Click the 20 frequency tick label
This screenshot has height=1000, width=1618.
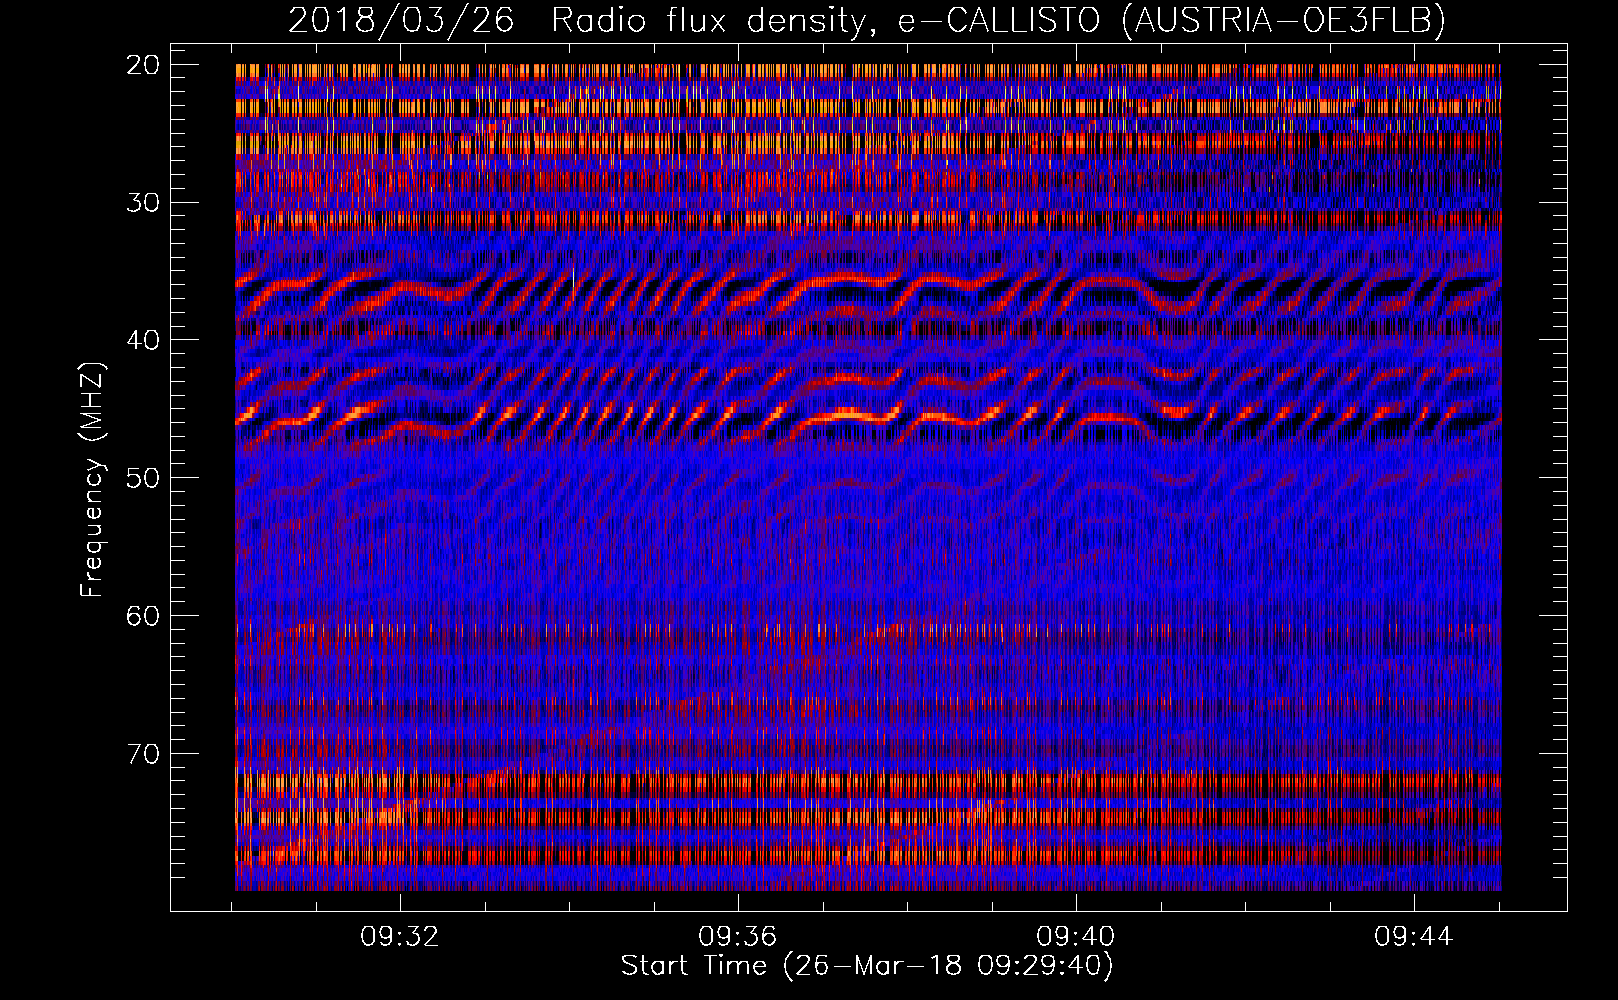(144, 65)
